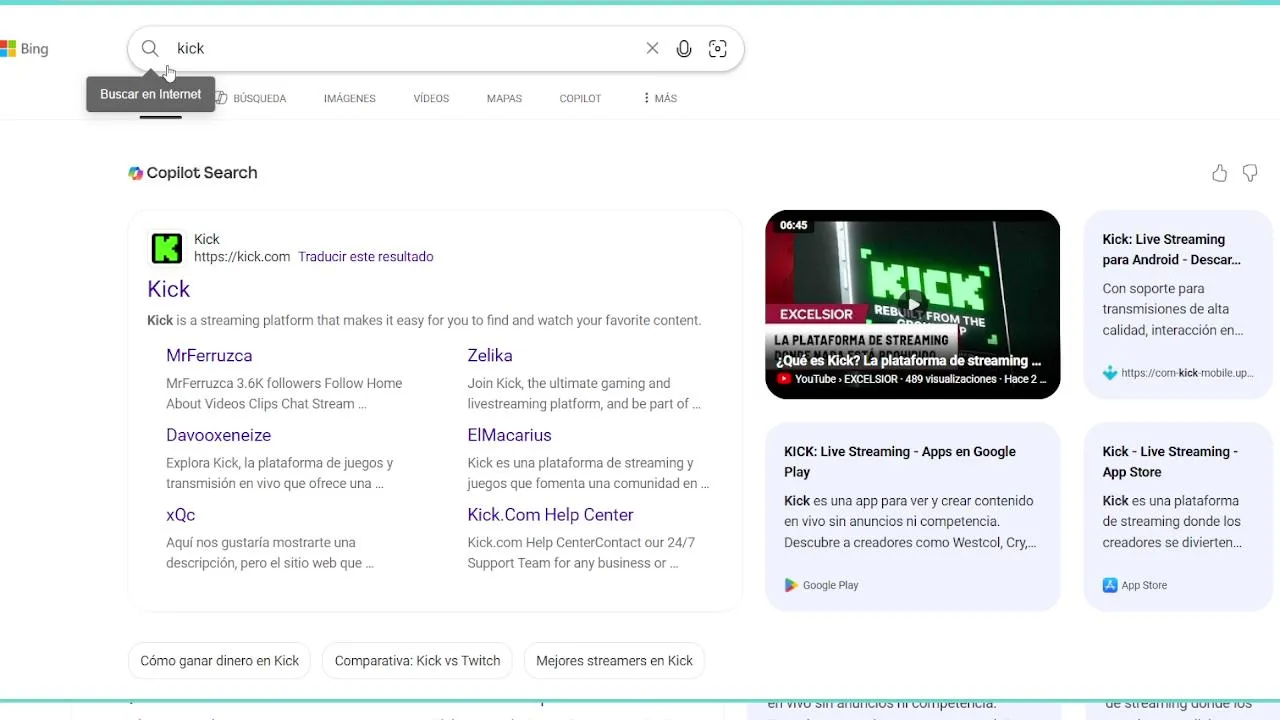Click the App Store source icon
1280x720 pixels.
(1109, 585)
